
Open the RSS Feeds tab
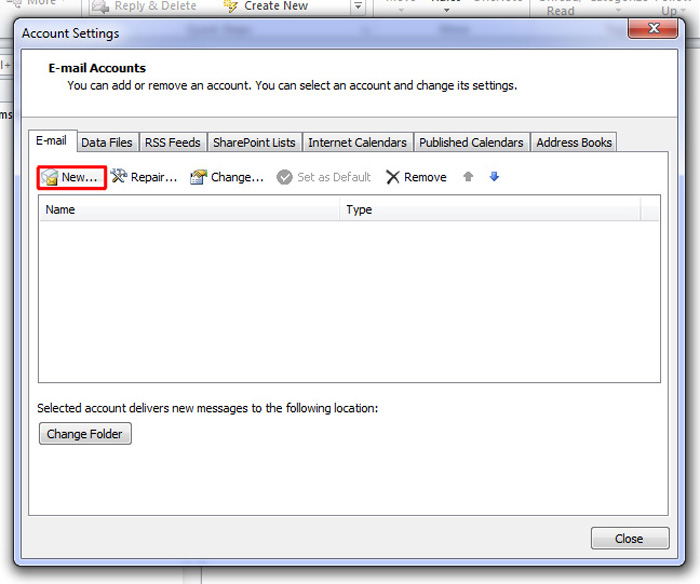click(172, 142)
